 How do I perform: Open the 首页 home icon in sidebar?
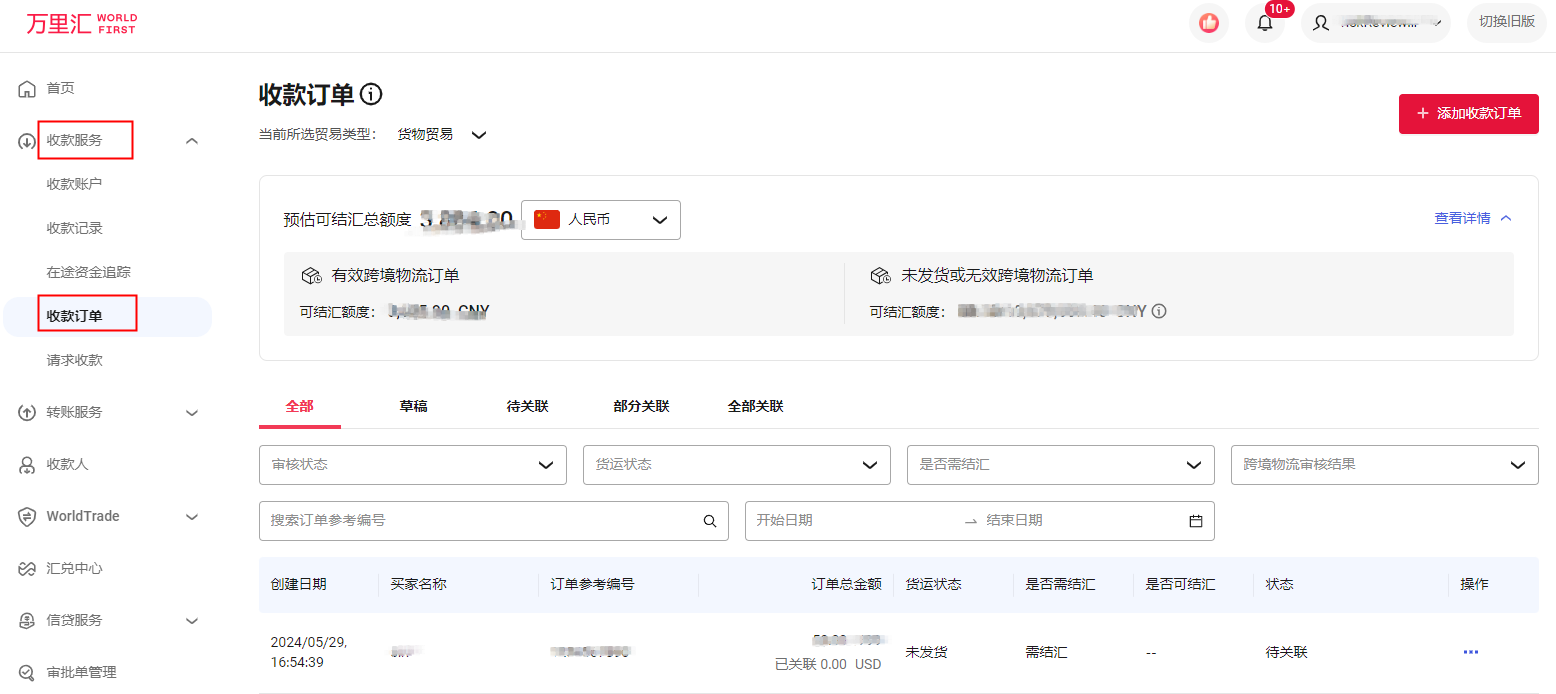pos(26,88)
